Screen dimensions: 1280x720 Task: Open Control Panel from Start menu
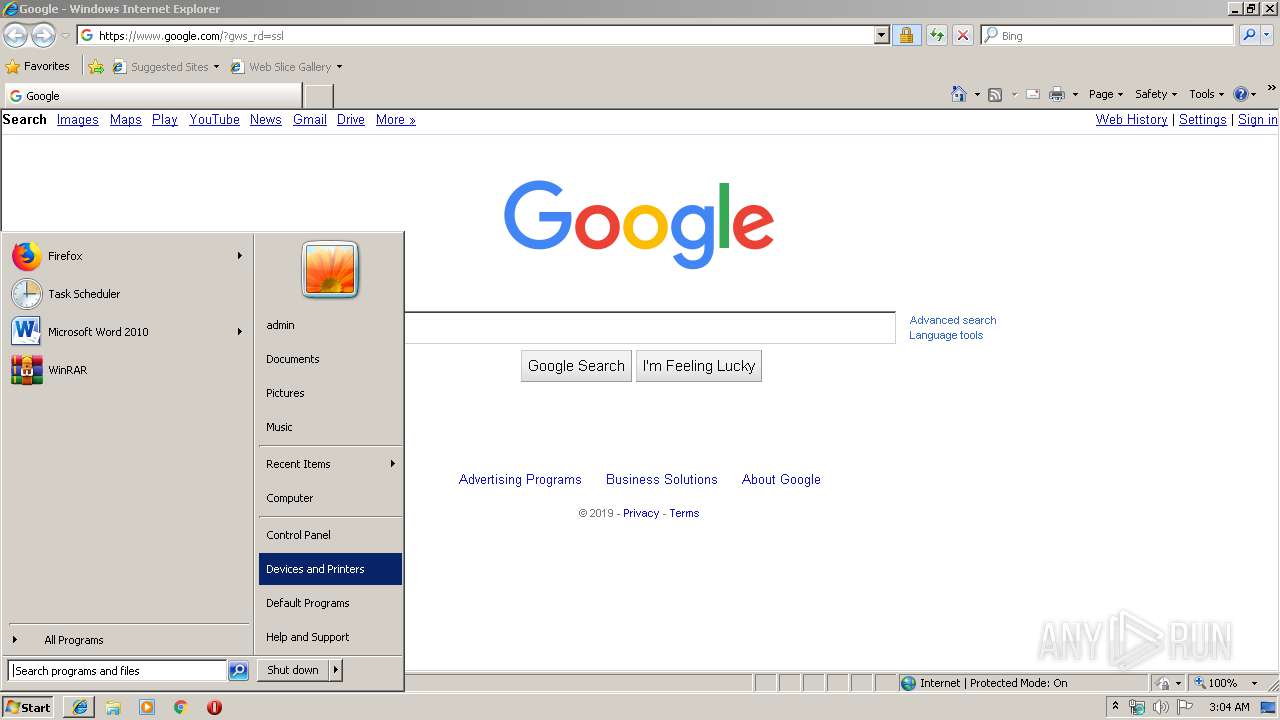pos(330,535)
